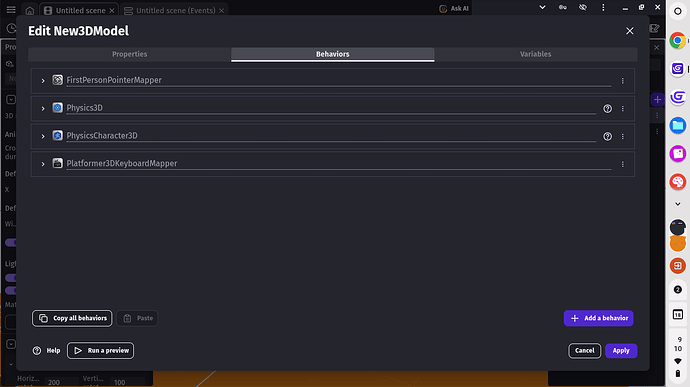Expand the Platformer3DKeyboardMapper behavior
Viewport: 690px width, 387px height.
click(x=43, y=164)
